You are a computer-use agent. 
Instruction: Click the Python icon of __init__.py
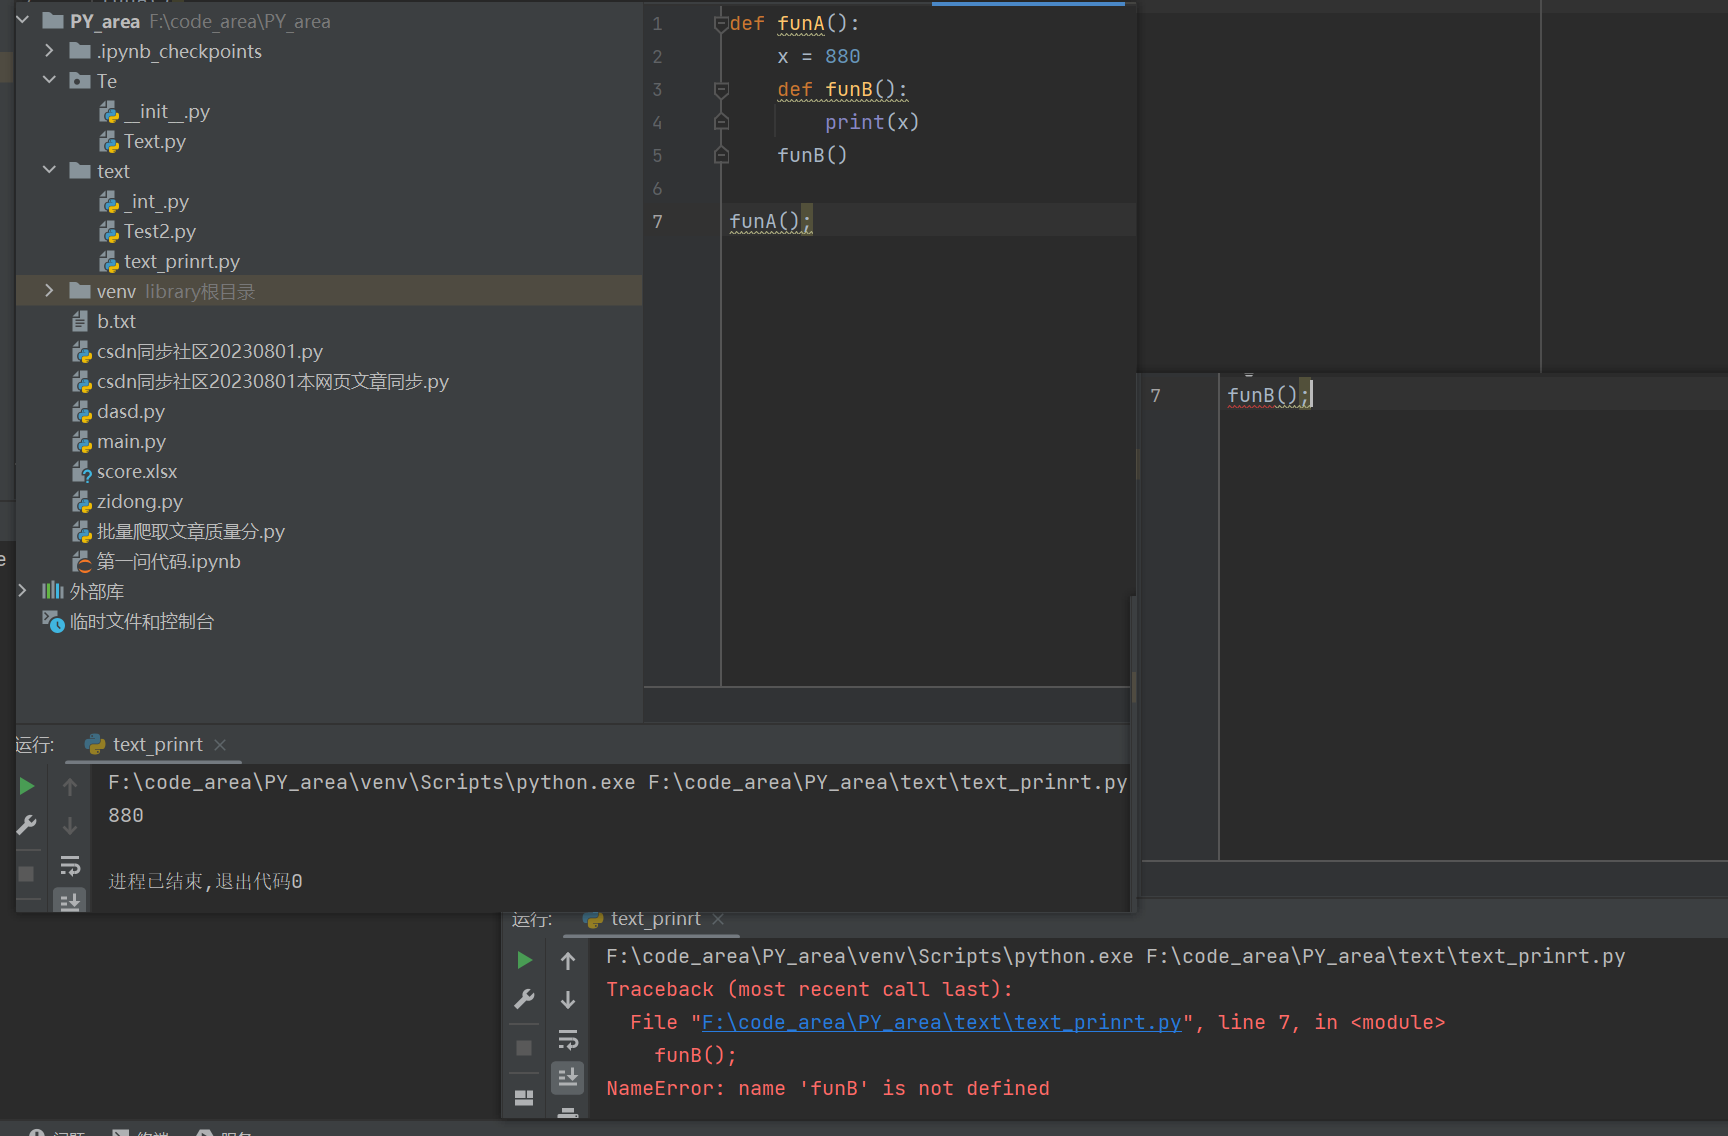coord(109,112)
